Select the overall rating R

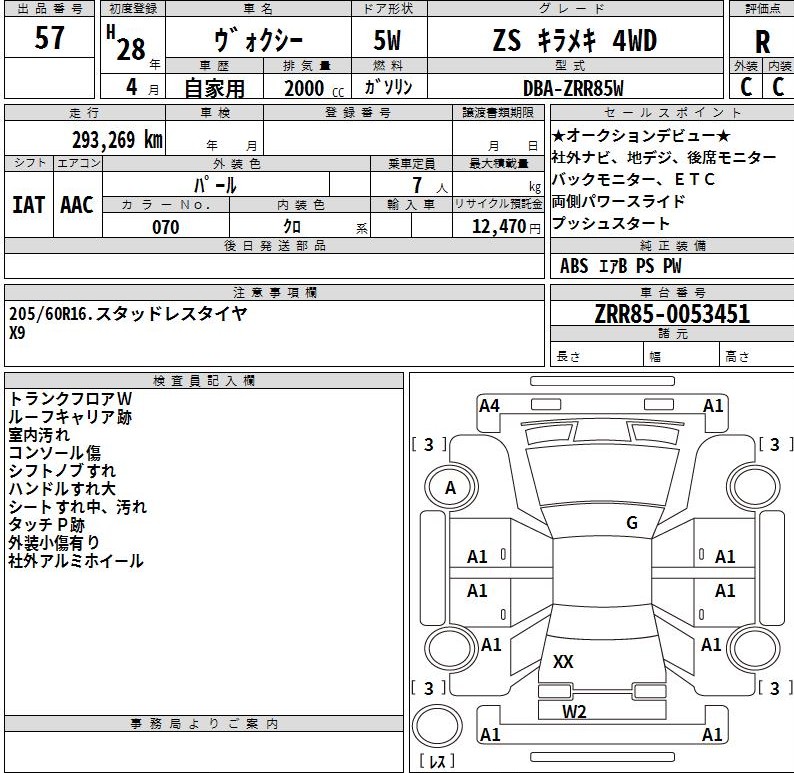tap(763, 42)
